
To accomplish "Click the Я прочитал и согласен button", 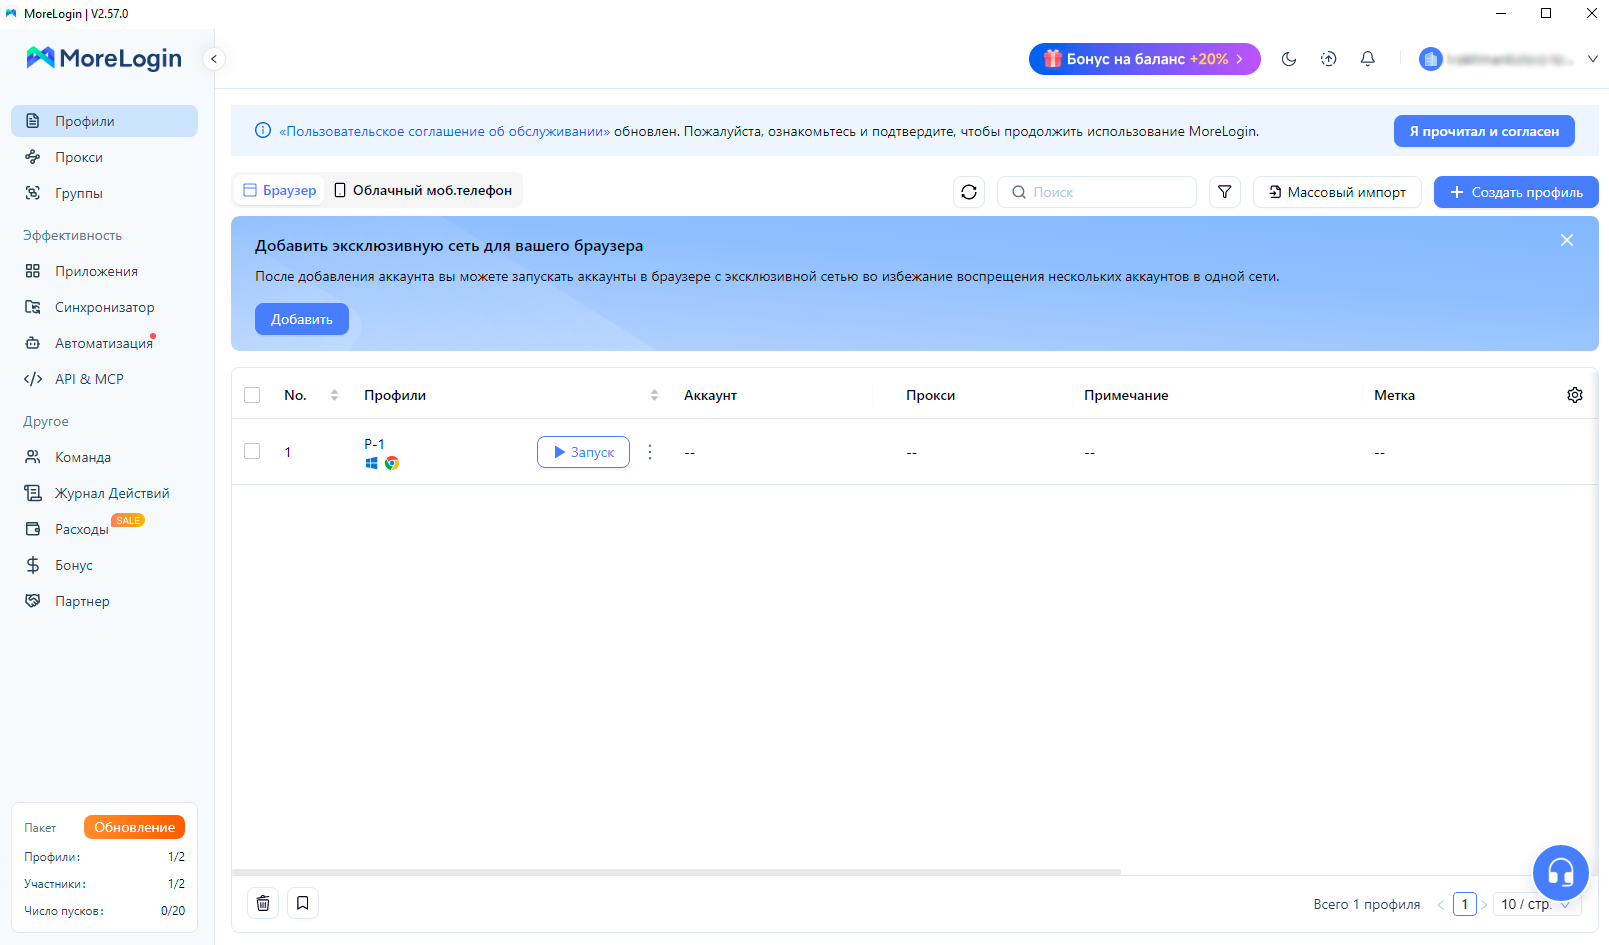I will click(1484, 131).
